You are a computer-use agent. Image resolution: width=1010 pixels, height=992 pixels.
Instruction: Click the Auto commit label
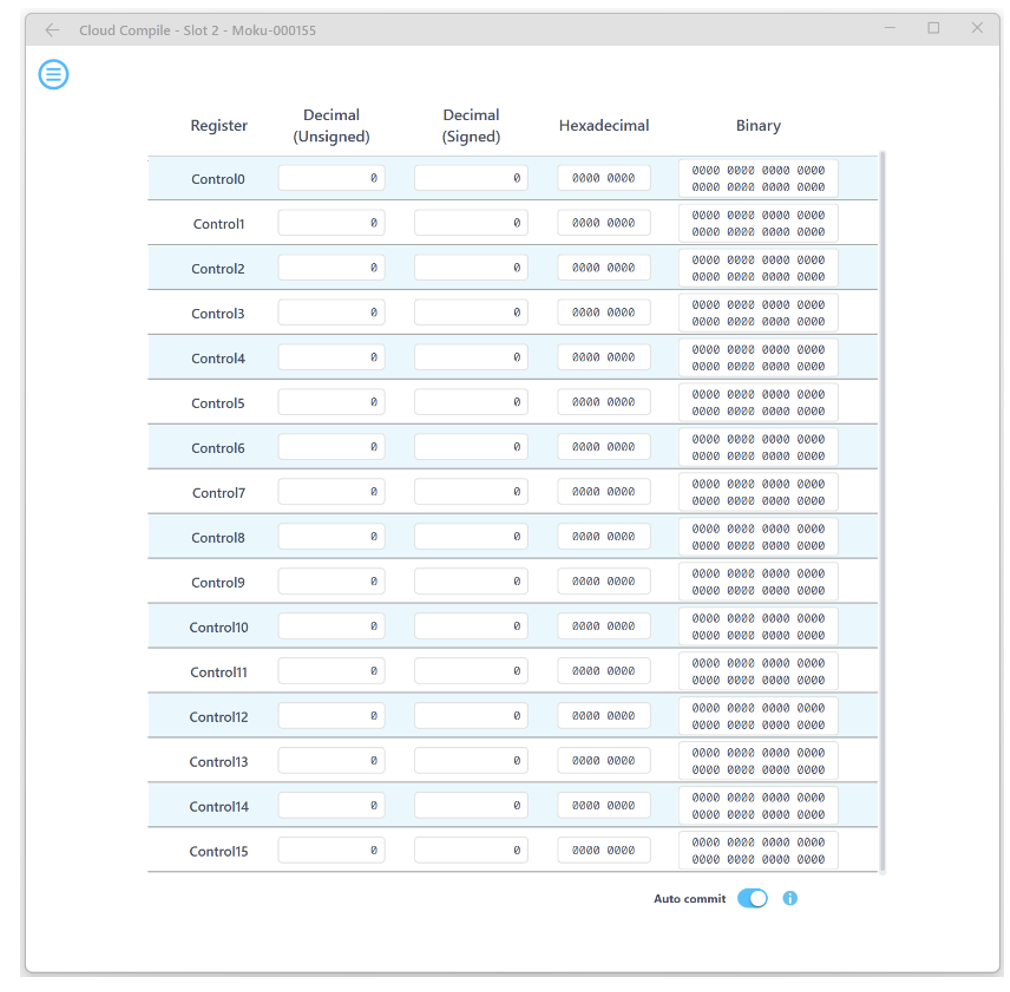(689, 899)
